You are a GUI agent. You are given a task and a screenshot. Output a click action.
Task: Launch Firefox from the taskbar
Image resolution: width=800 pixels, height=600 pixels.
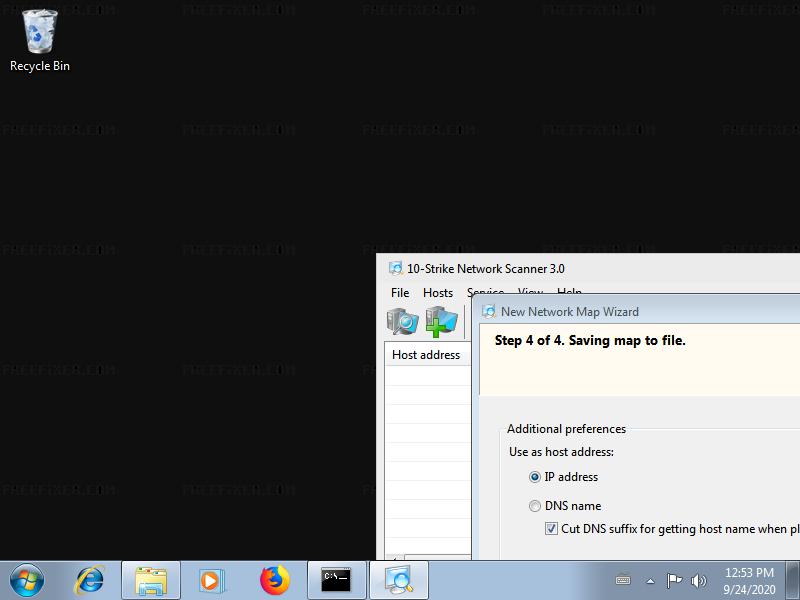(x=273, y=580)
